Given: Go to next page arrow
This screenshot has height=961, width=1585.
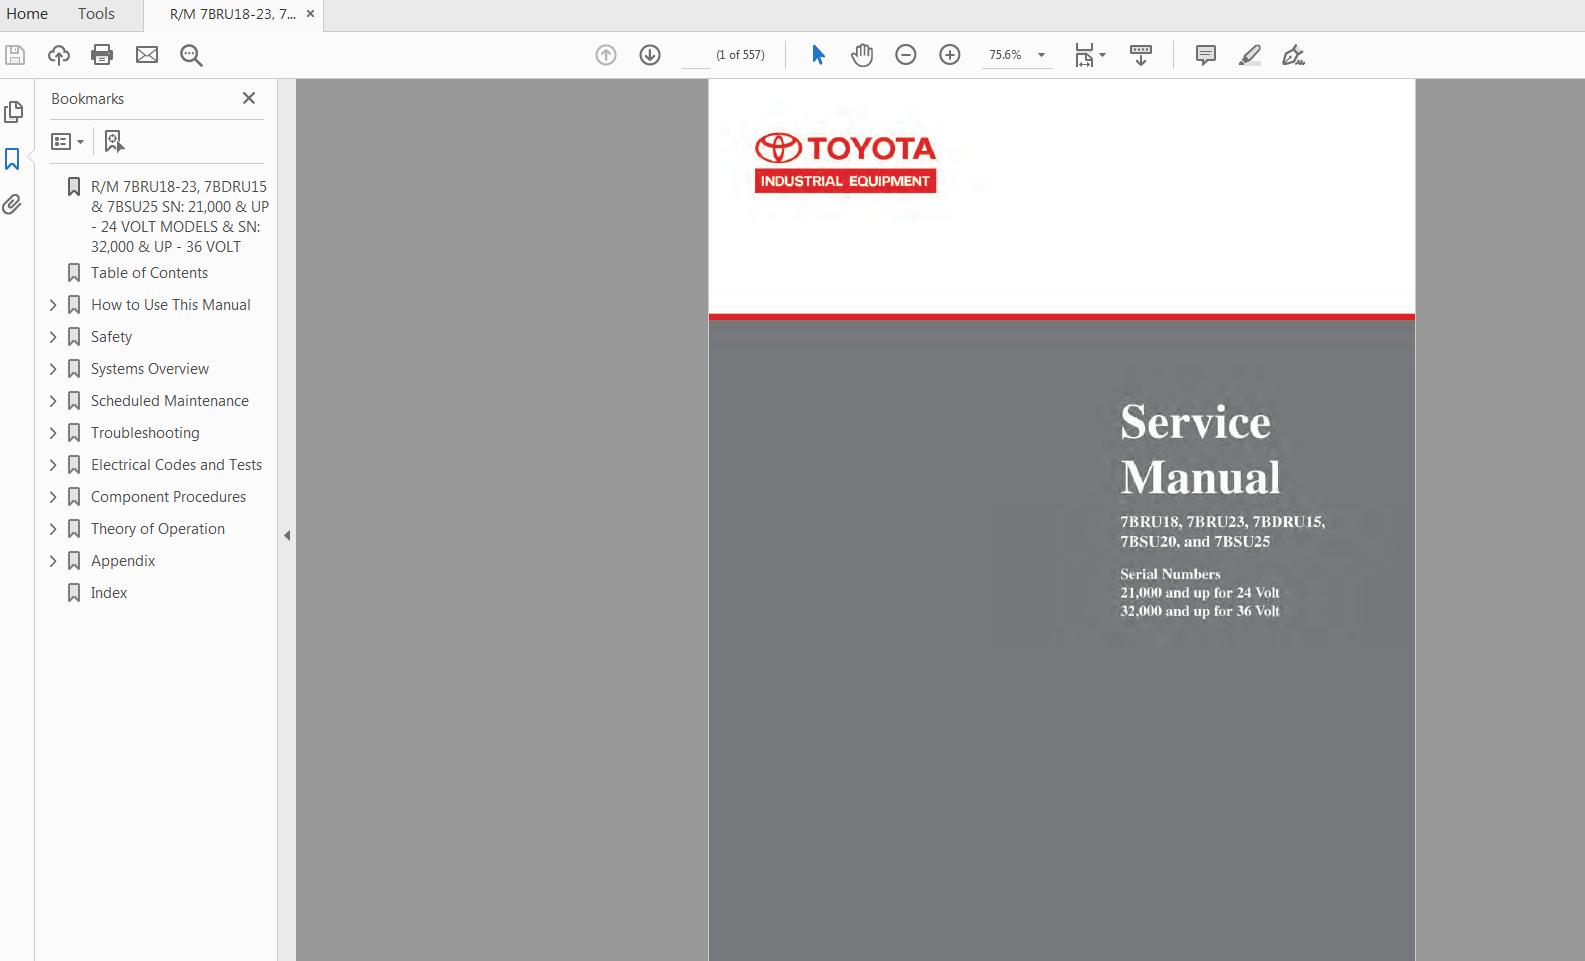Looking at the screenshot, I should pos(650,55).
